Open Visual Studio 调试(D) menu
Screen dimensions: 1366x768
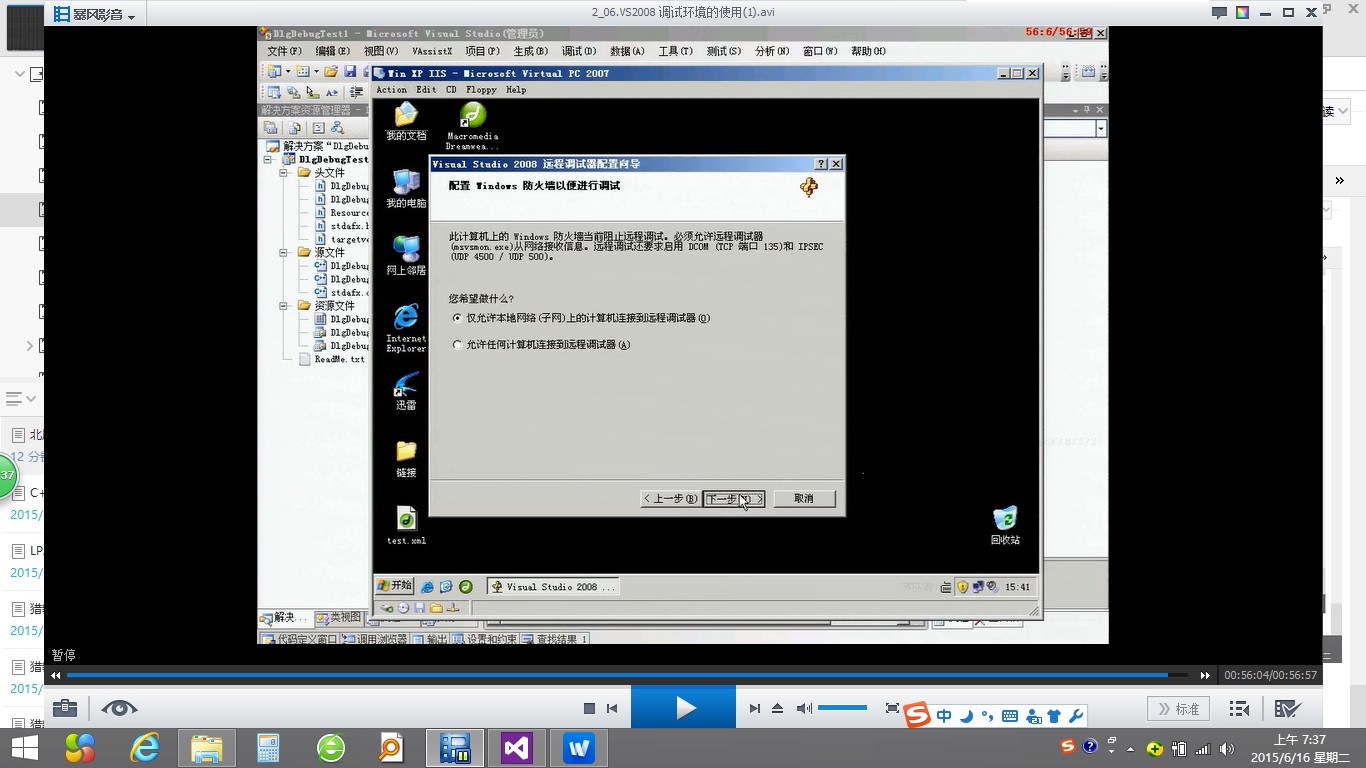click(x=578, y=51)
